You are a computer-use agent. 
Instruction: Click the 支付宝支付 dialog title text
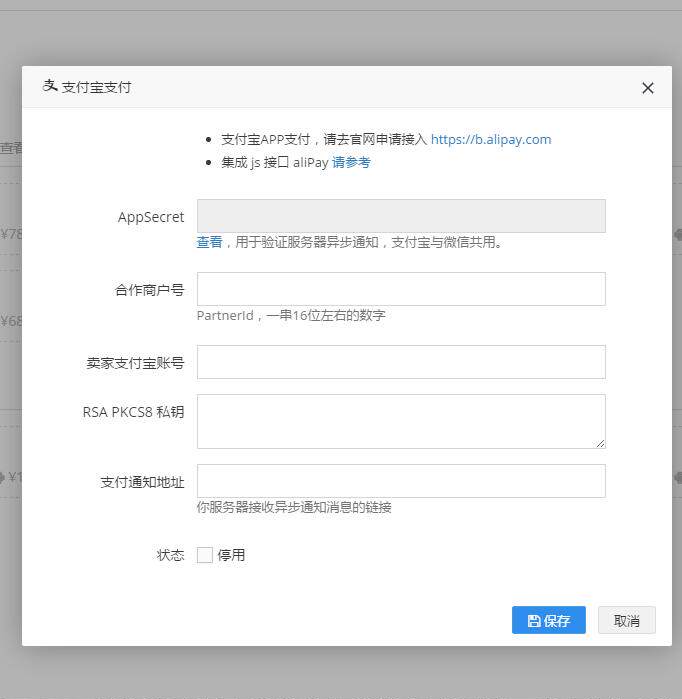tap(96, 87)
